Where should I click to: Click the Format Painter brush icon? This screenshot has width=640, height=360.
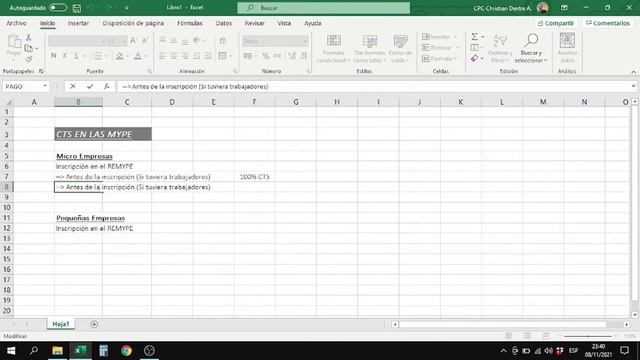(x=29, y=59)
